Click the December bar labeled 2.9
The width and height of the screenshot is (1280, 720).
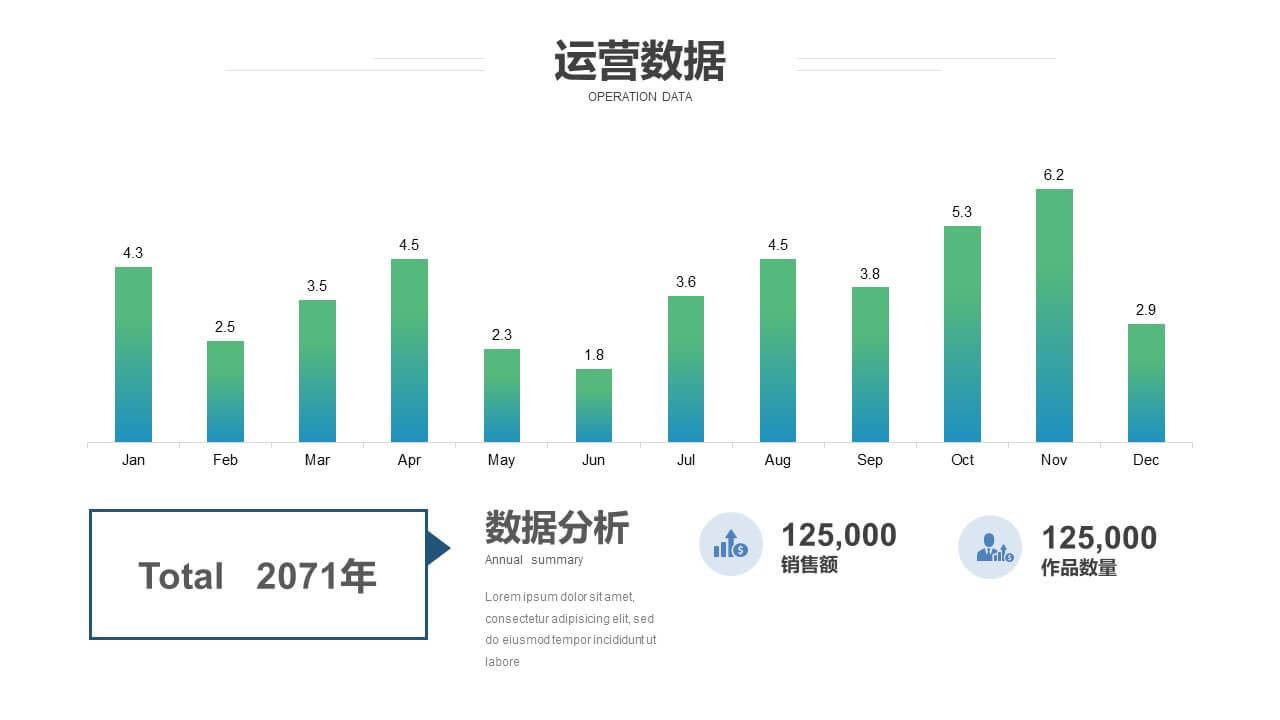(x=1146, y=382)
